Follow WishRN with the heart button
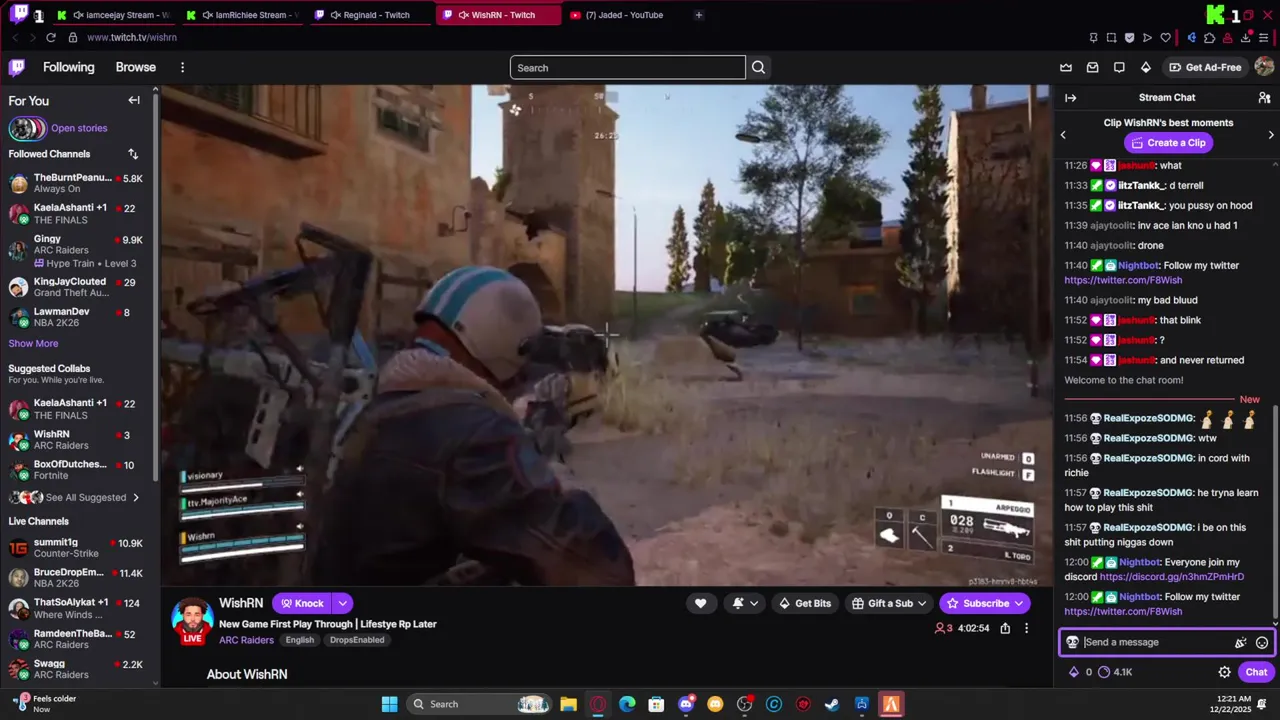The image size is (1280, 720). (700, 603)
